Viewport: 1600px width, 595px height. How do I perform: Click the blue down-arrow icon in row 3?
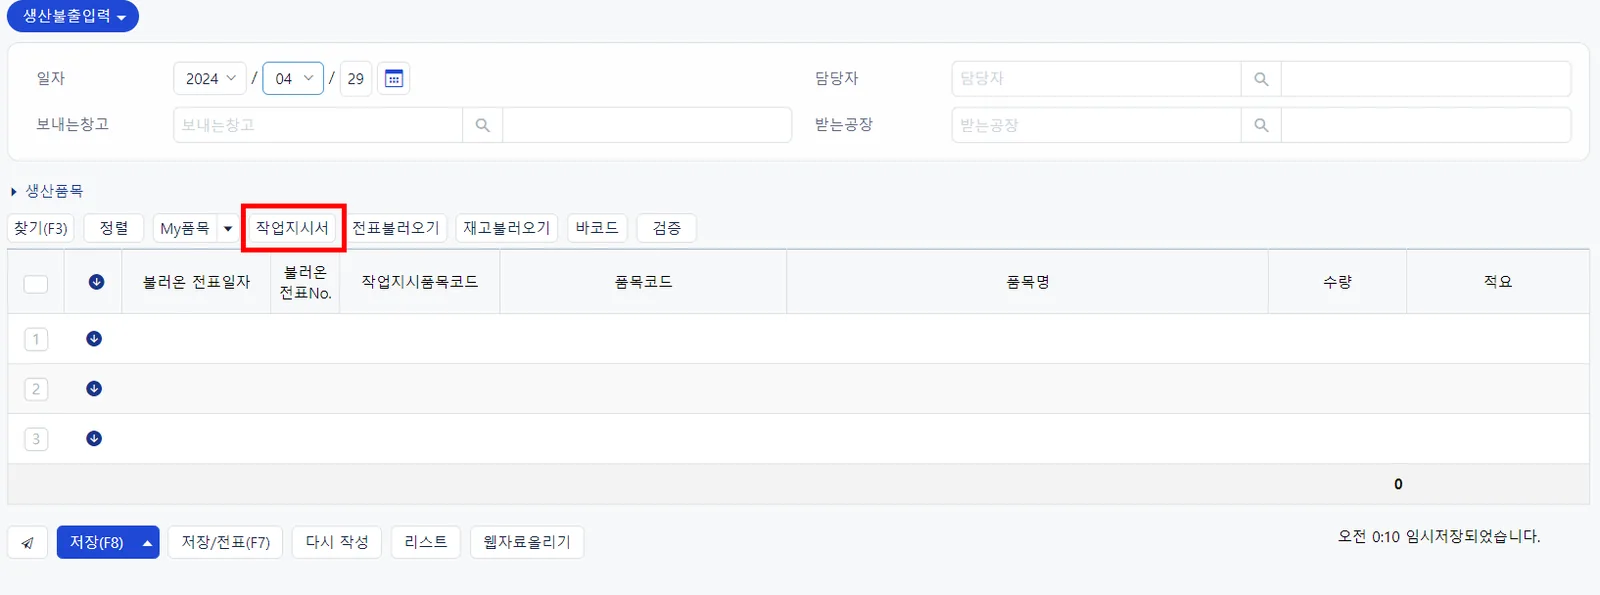coord(94,439)
